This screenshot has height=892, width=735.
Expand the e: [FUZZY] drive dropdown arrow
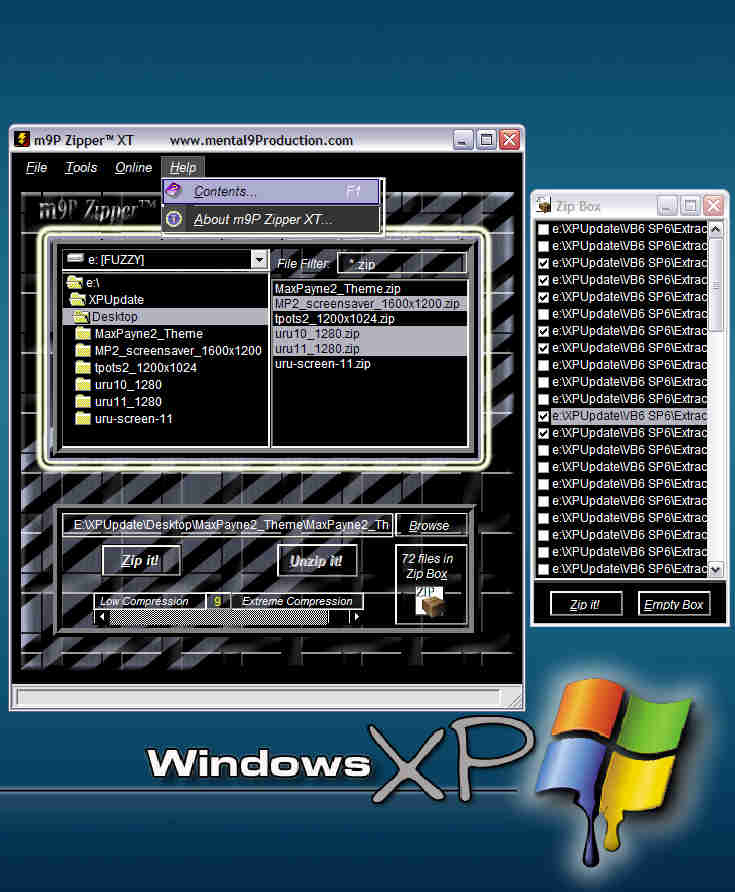[259, 259]
